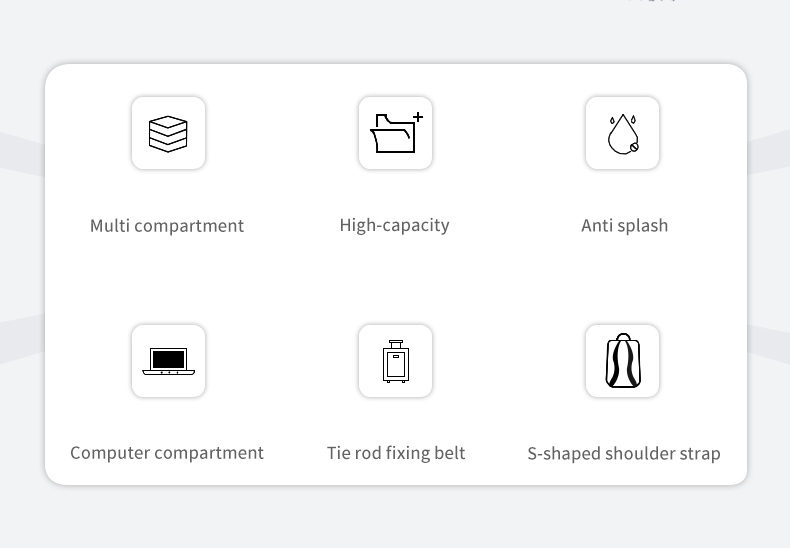Click the stacked layers Multi compartment icon
The height and width of the screenshot is (548, 790).
pos(168,133)
